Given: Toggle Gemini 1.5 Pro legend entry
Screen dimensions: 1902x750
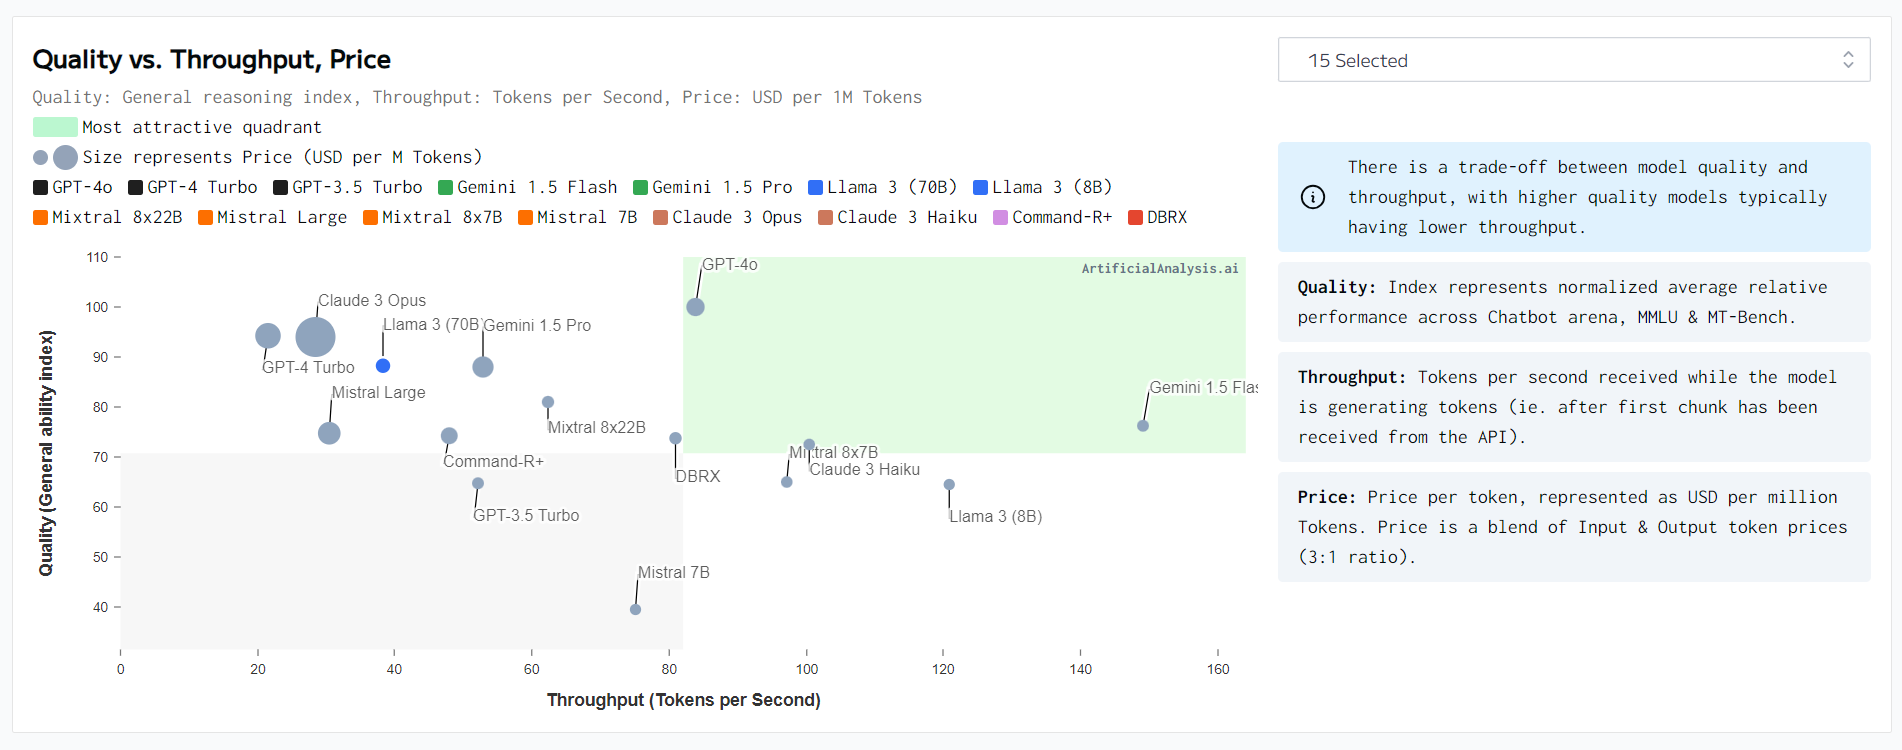Looking at the screenshot, I should 713,187.
